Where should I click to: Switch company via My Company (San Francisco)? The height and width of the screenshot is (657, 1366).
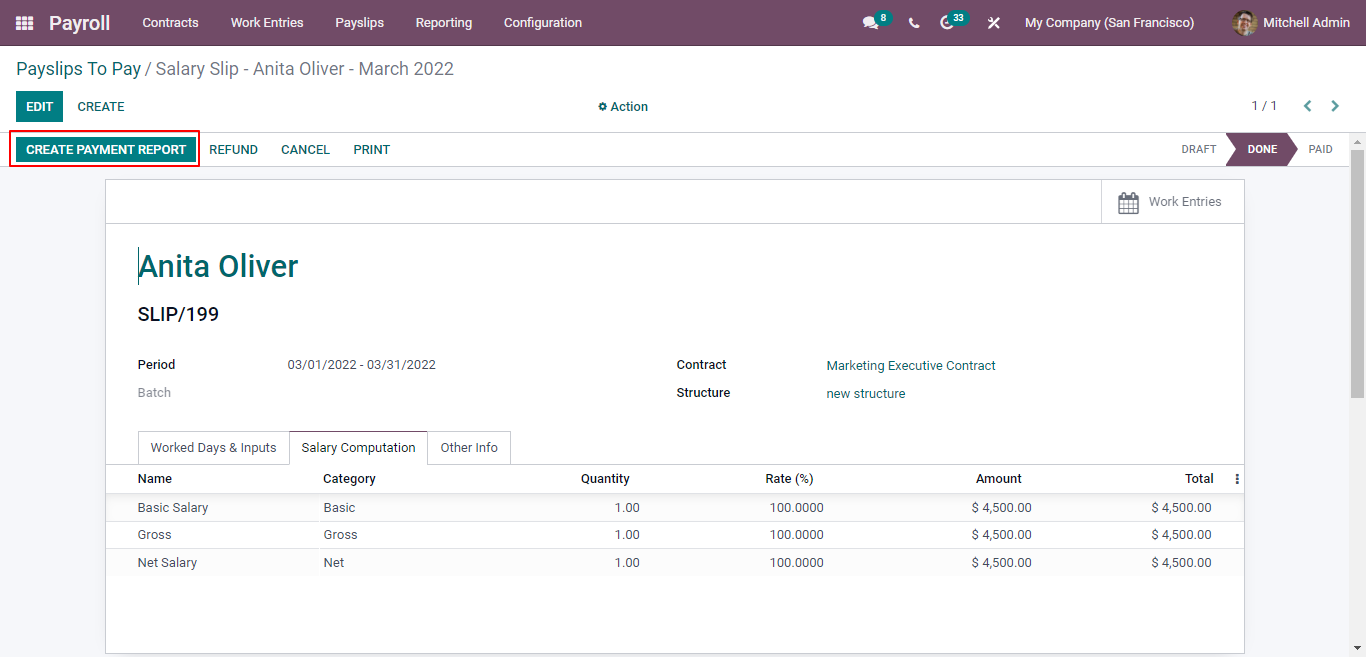(1109, 23)
